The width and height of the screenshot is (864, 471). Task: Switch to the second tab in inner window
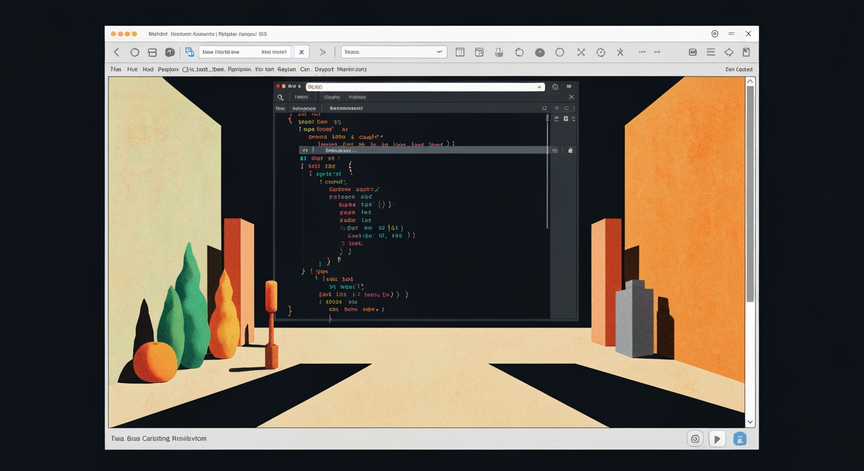(x=332, y=97)
